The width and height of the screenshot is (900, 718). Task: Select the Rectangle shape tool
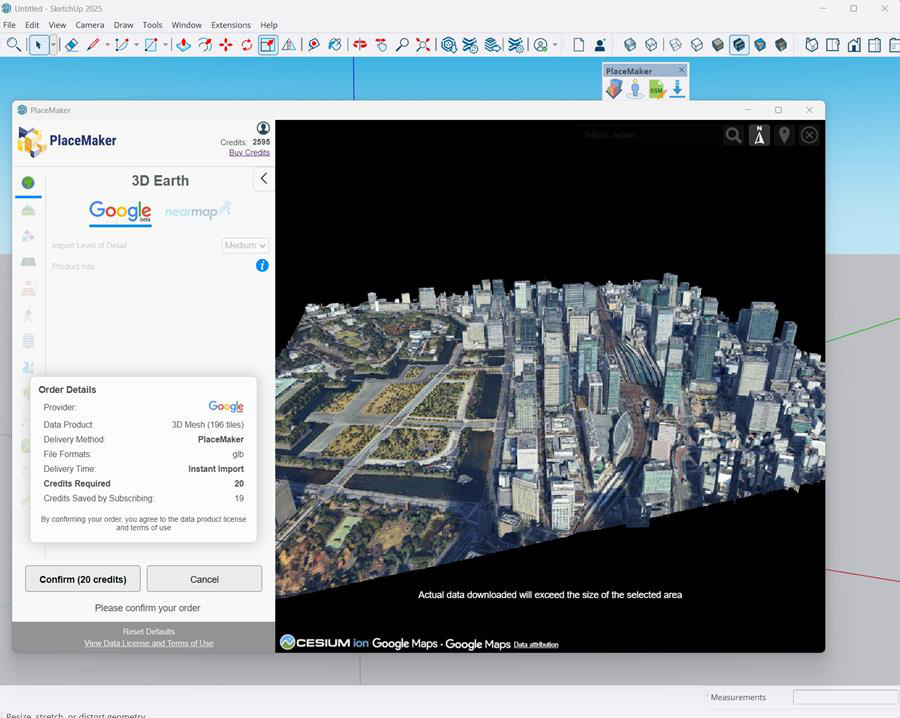click(x=151, y=45)
